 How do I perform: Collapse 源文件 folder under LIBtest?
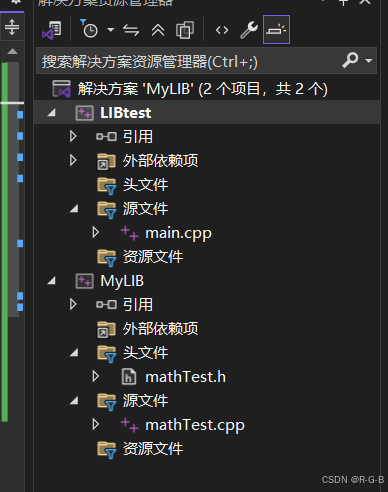pos(74,209)
